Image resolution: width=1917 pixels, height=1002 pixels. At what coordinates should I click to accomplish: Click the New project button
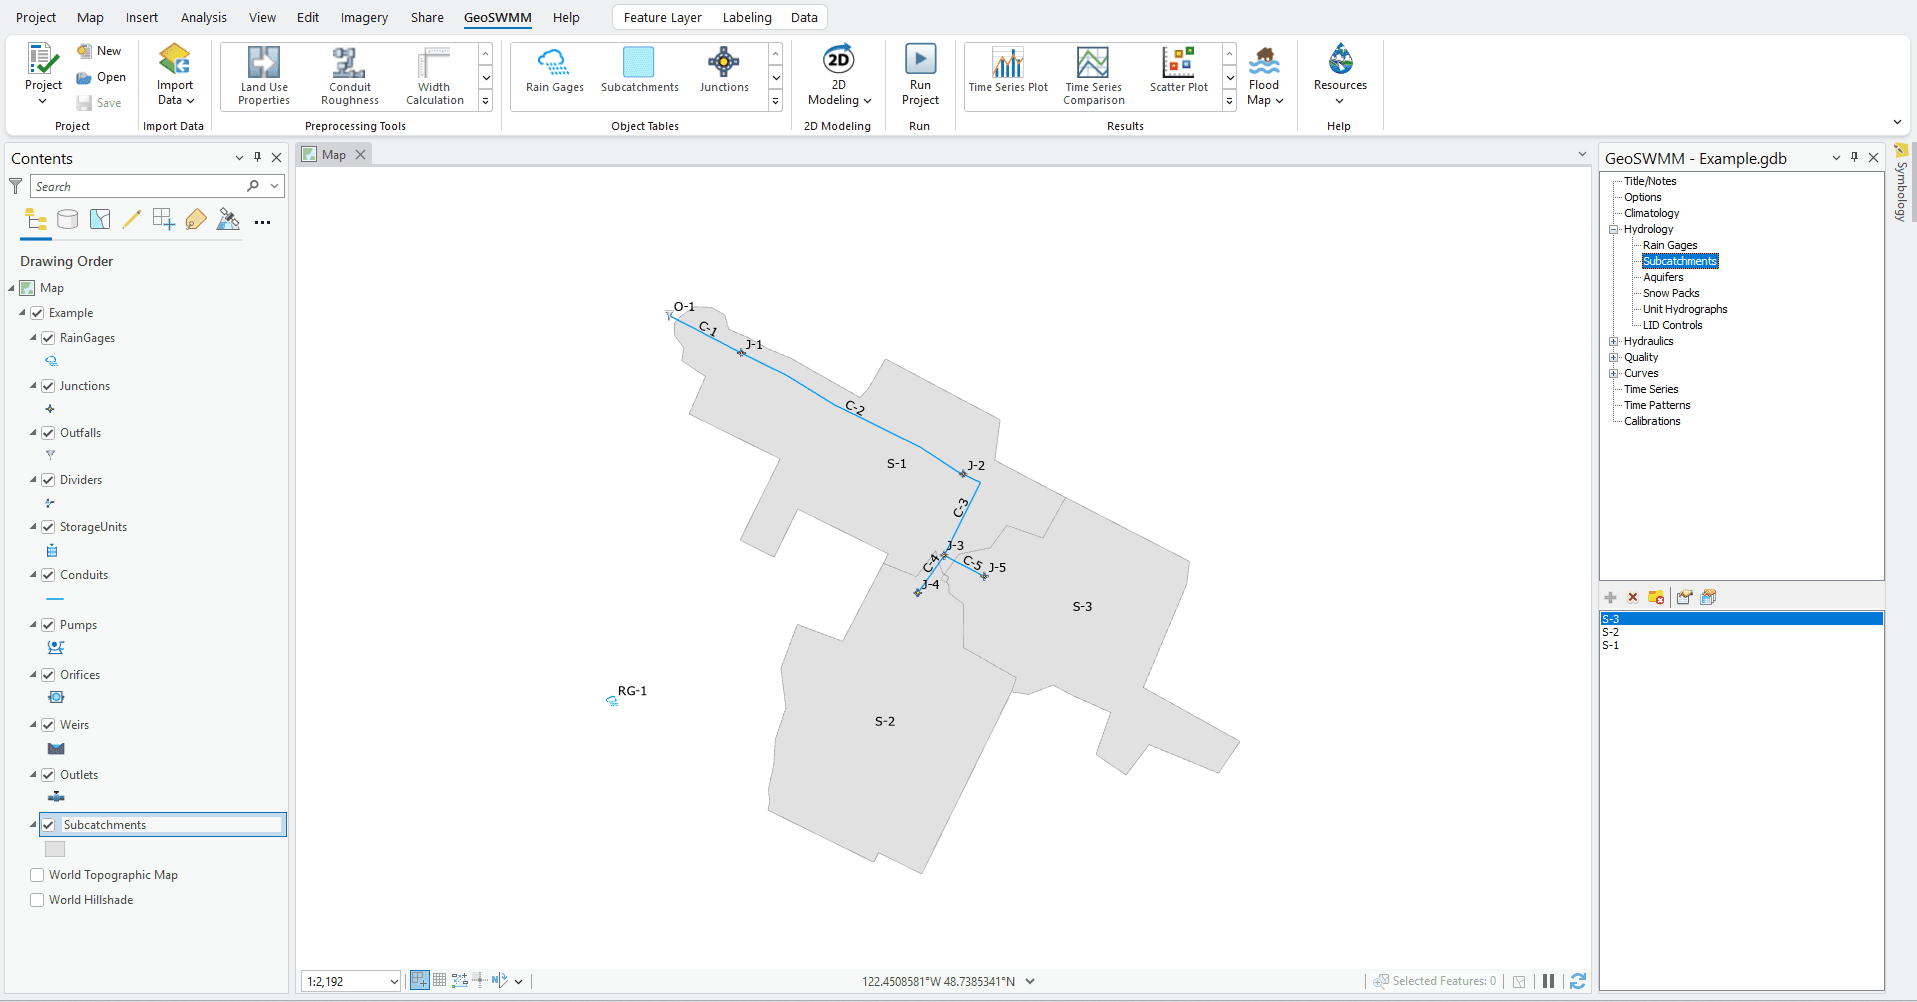point(100,50)
